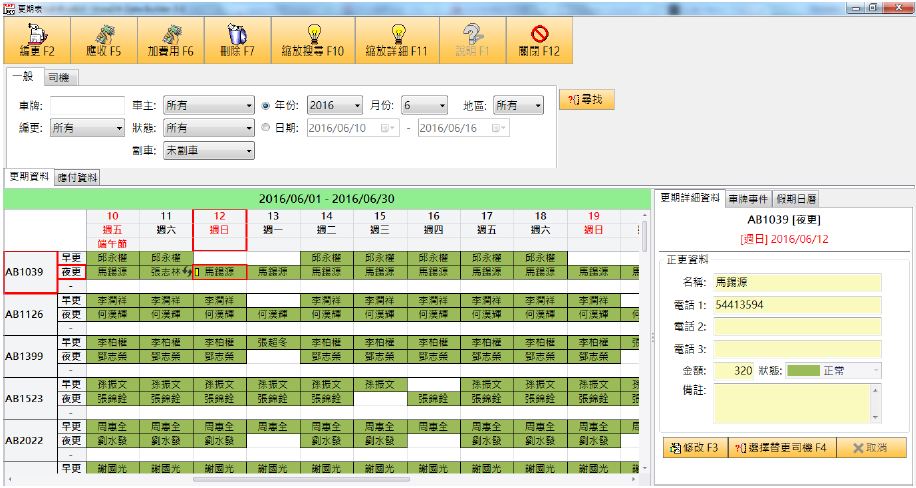Screen dimensions: 916x488
Task: Select the 年份 radio button
Action: click(265, 105)
